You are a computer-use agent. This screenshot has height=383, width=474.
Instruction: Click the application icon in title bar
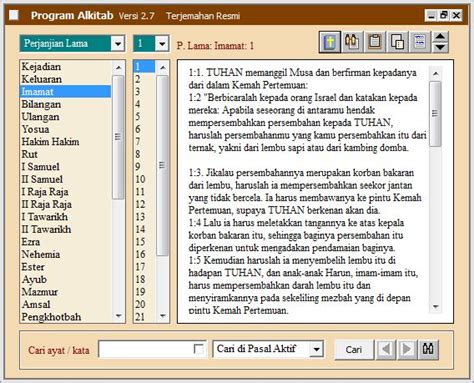[x=14, y=15]
